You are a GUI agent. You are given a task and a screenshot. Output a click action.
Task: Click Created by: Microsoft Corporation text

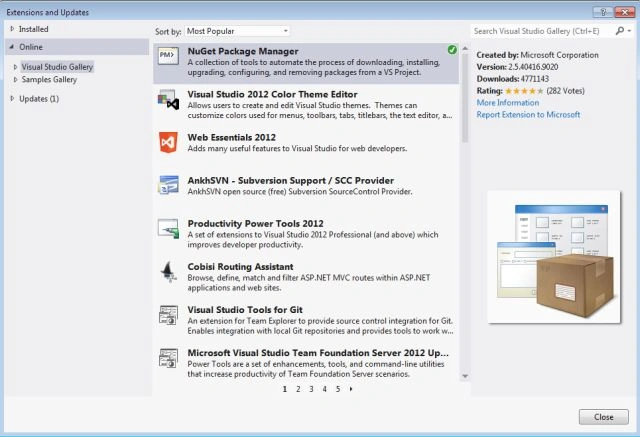pyautogui.click(x=538, y=55)
